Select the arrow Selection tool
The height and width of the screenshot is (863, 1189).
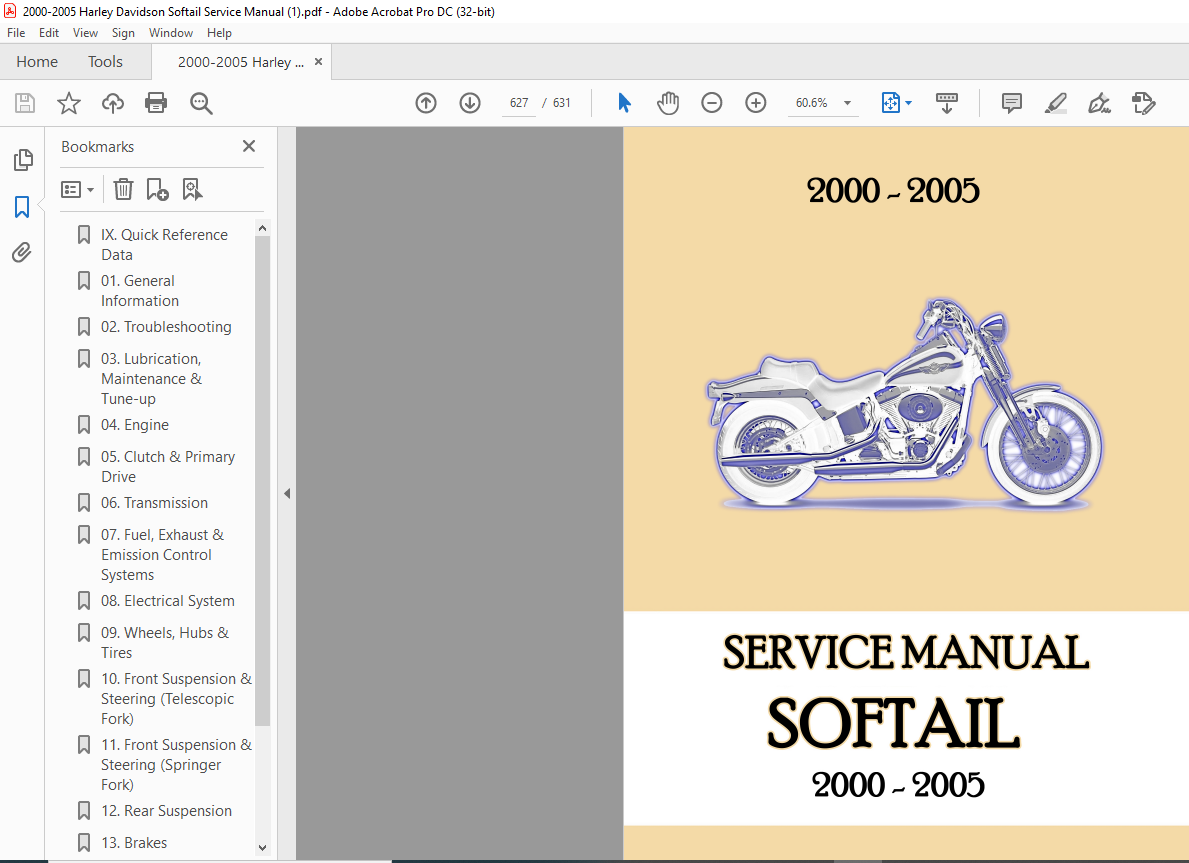624,102
